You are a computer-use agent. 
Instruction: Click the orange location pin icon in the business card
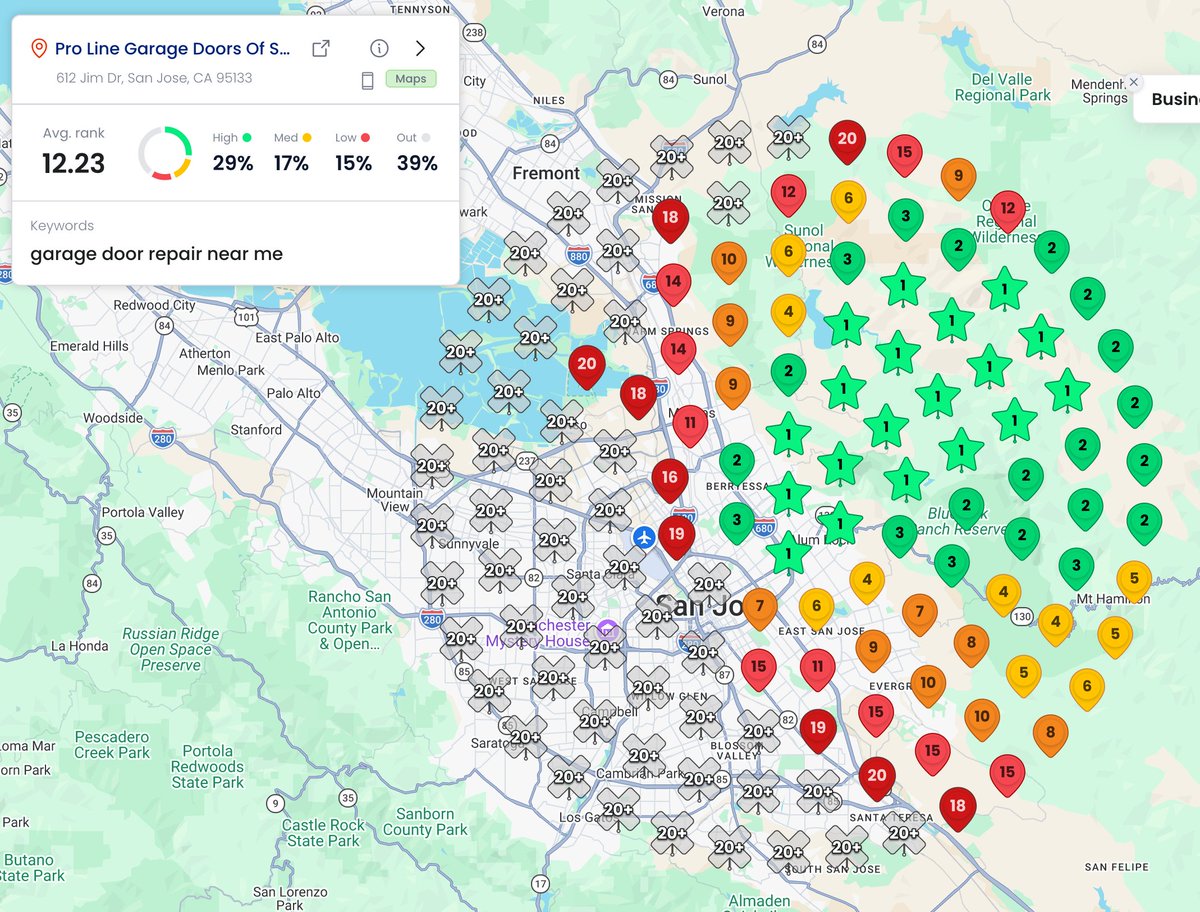pos(39,48)
